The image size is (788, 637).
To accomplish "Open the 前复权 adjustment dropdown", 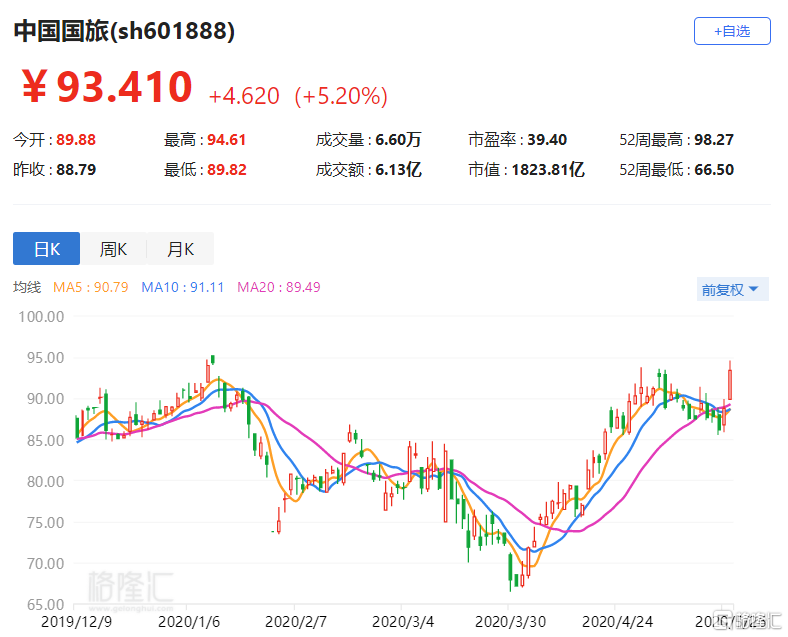I will coord(732,289).
